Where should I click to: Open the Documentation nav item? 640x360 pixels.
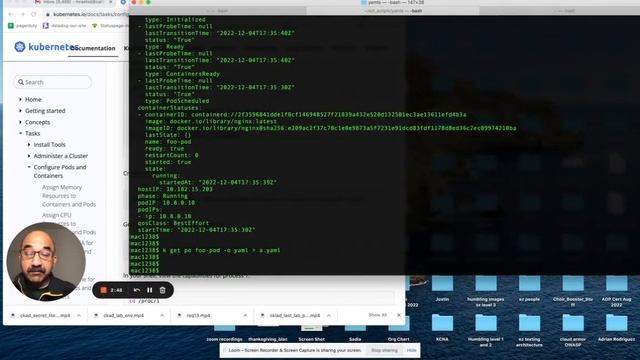pos(93,48)
